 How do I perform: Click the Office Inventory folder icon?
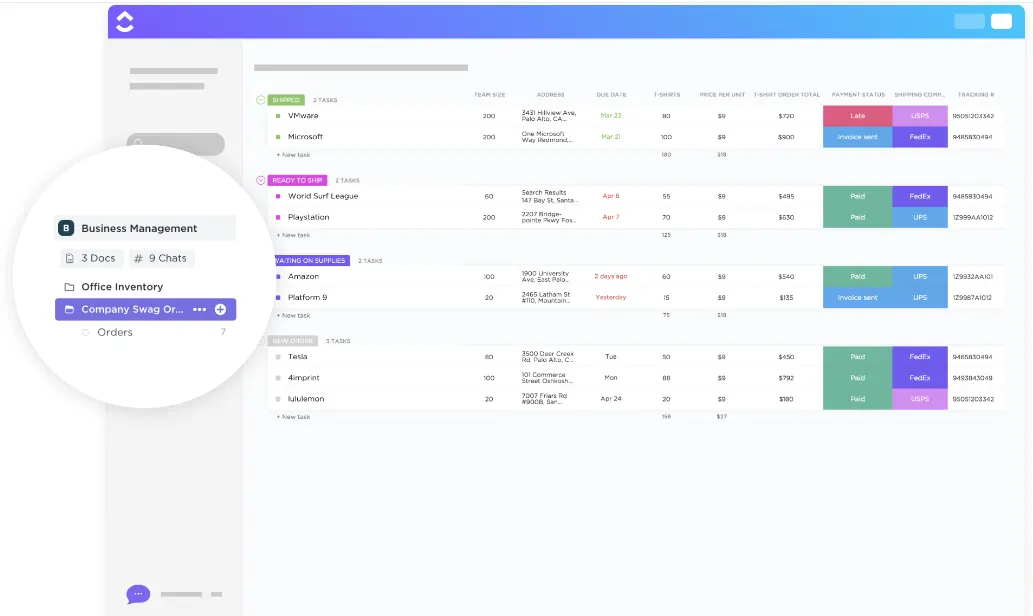(x=69, y=287)
